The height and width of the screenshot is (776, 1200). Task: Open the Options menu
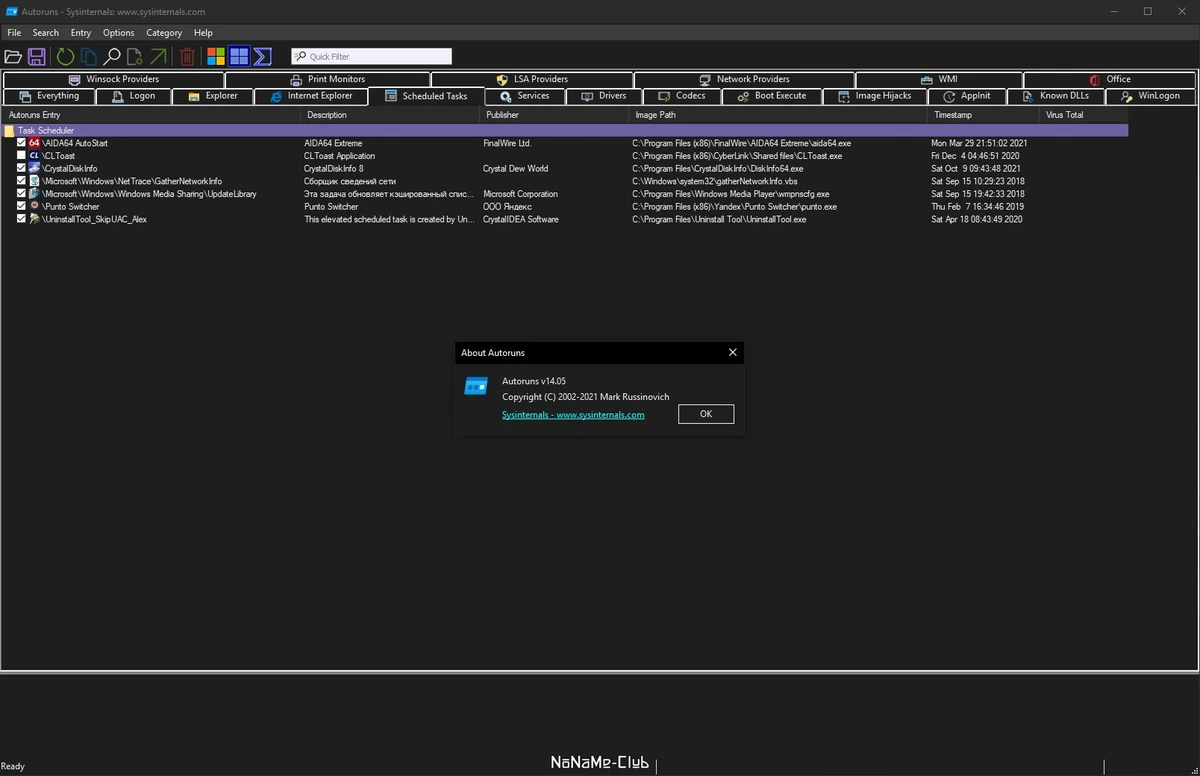(x=119, y=33)
